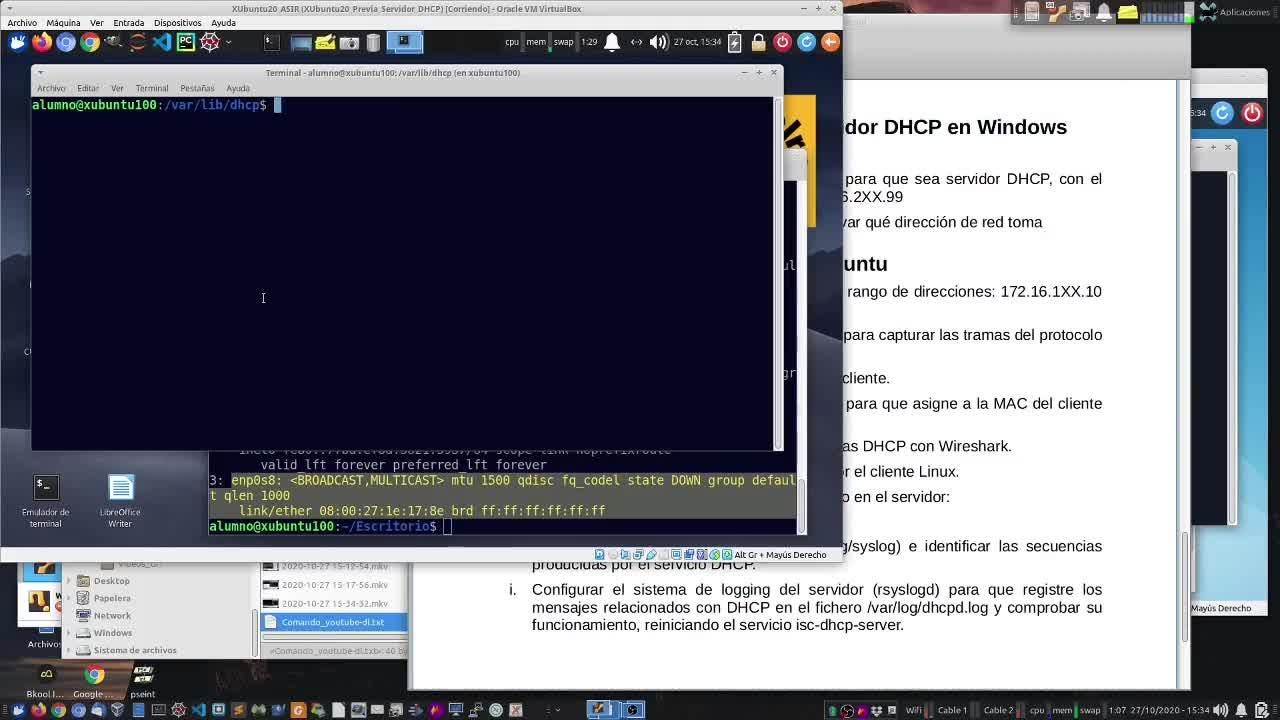Image resolution: width=1280 pixels, height=720 pixels.
Task: Select file 2020-10-27 15-17-56.mkv
Action: [x=334, y=585]
